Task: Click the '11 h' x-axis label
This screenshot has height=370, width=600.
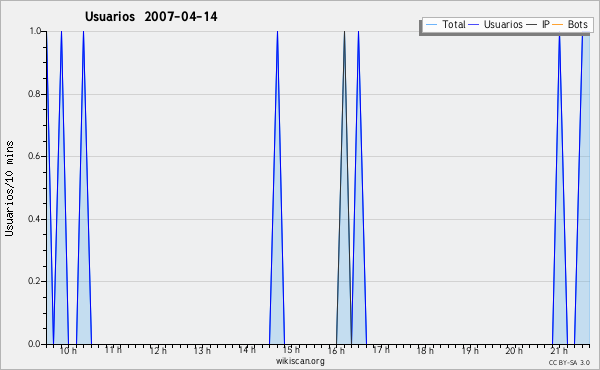Action: coord(113,350)
